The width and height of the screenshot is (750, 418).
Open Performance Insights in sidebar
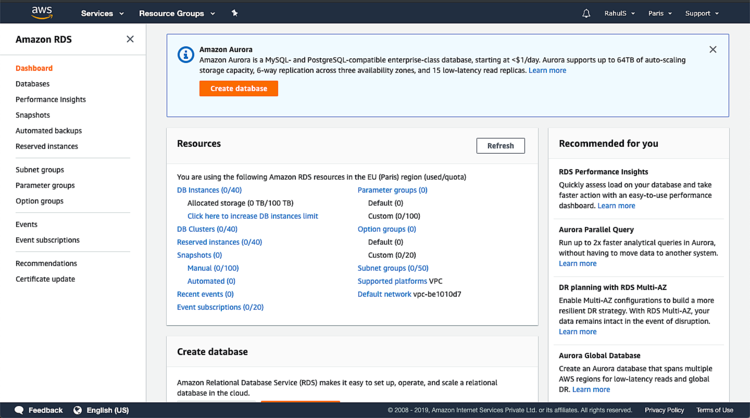51,99
